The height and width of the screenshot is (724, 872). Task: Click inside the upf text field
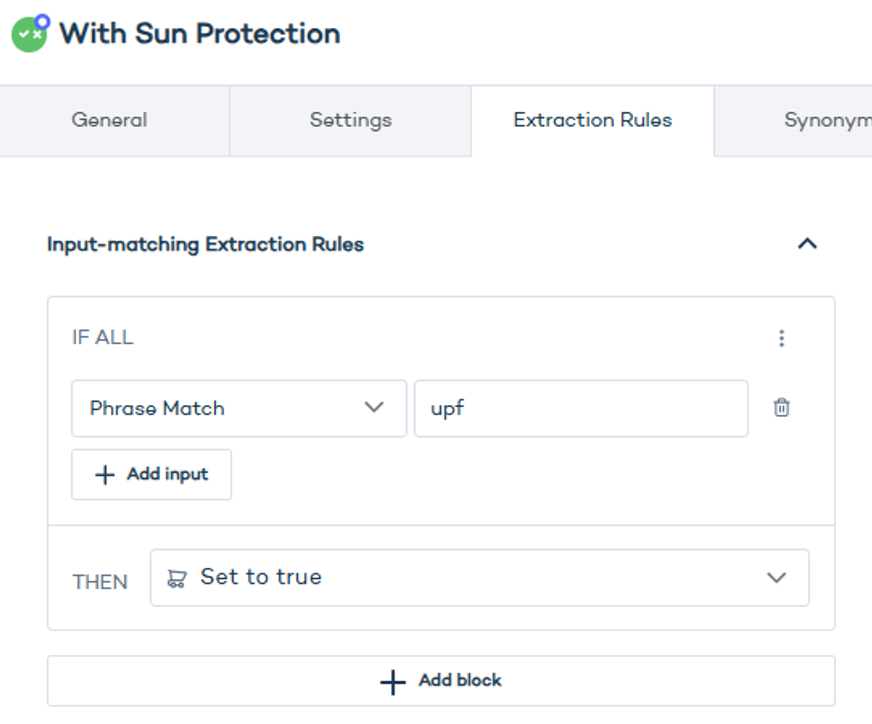(x=580, y=408)
